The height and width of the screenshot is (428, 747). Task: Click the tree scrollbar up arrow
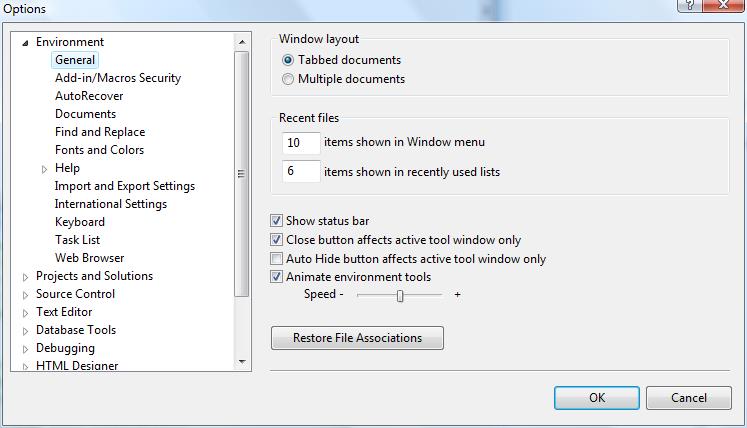(242, 42)
